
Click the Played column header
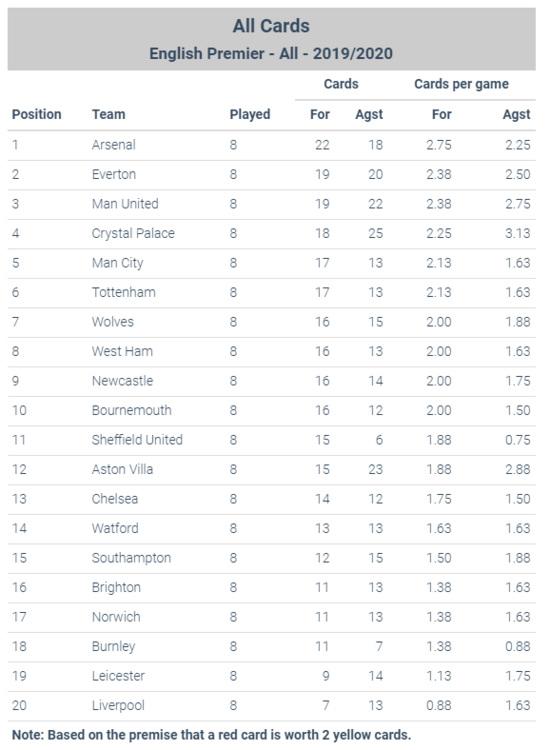tap(250, 114)
